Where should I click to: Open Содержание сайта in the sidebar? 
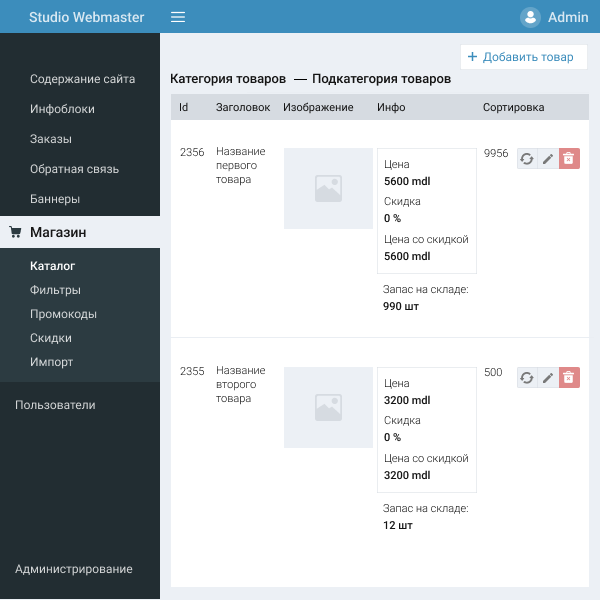tap(82, 79)
